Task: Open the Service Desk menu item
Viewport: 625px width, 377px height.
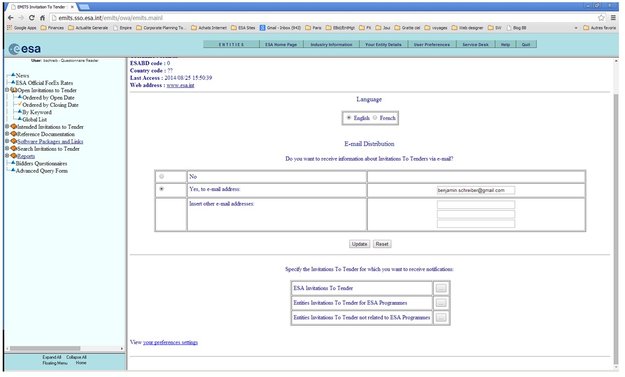Action: pyautogui.click(x=476, y=44)
